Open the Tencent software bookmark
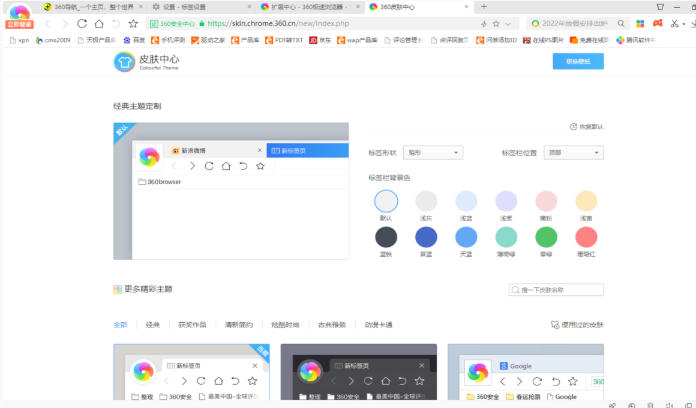696x408 pixels. (636, 40)
